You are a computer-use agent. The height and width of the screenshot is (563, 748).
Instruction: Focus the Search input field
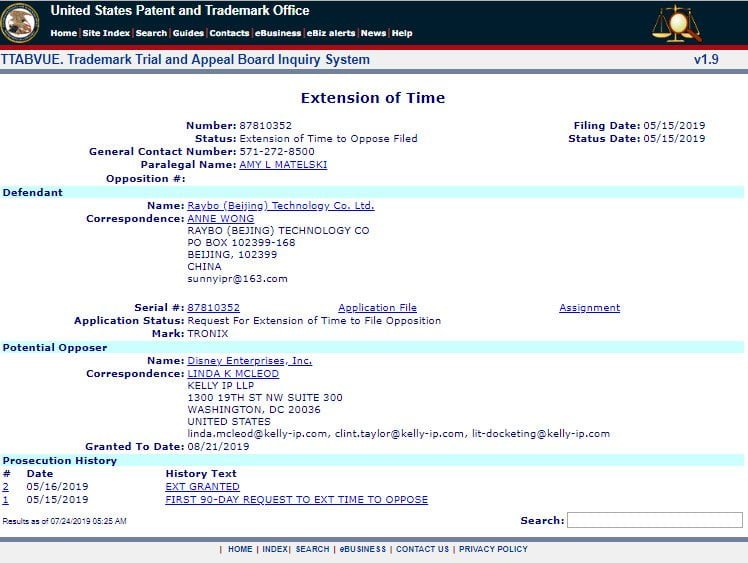654,520
